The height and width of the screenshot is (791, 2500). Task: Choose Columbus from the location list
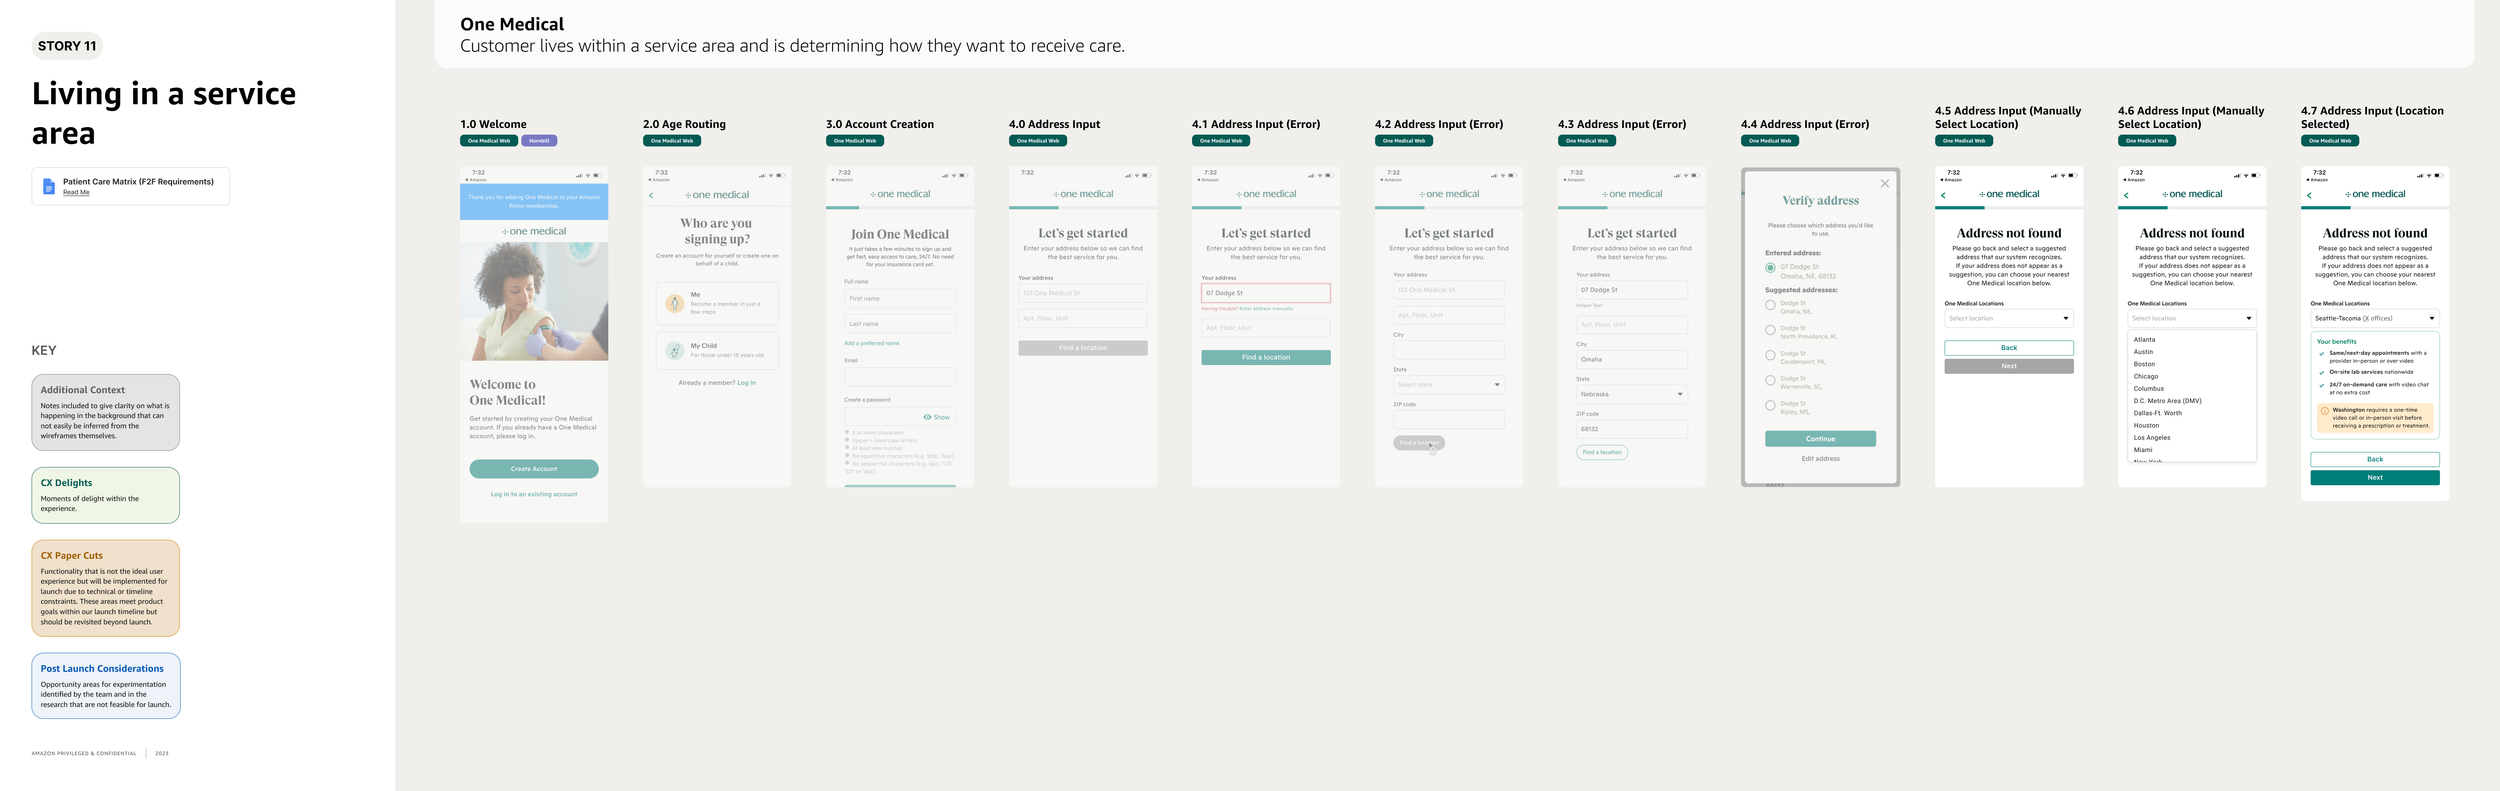(x=2149, y=389)
